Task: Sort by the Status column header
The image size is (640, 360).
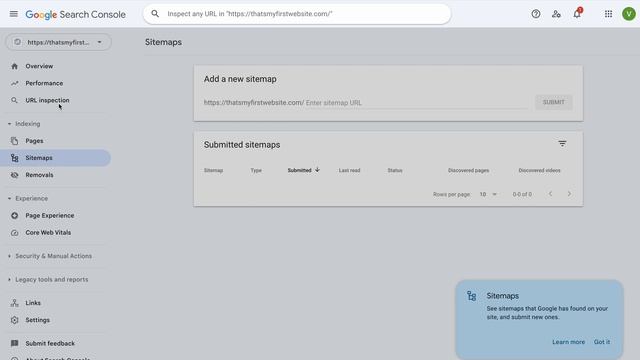Action: (395, 170)
